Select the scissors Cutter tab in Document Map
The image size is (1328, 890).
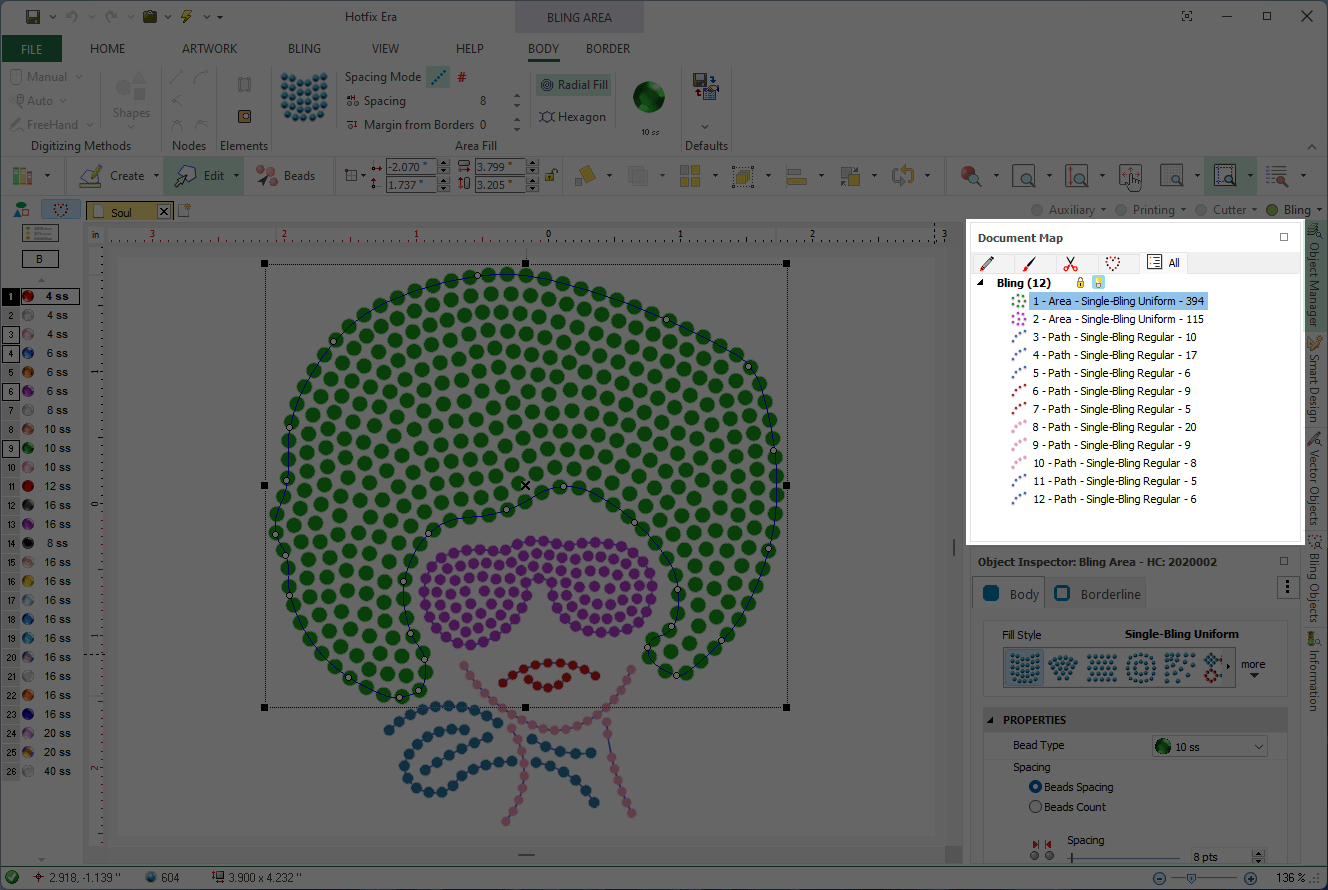point(1070,263)
